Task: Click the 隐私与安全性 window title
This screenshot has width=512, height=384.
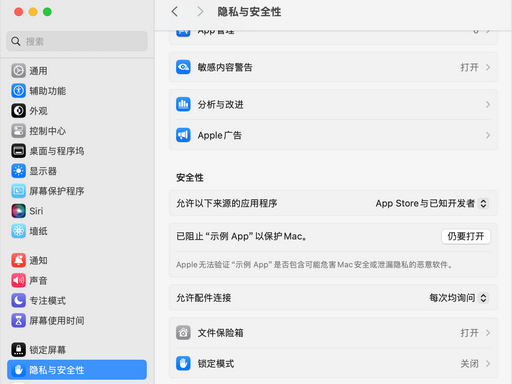Action: point(249,12)
